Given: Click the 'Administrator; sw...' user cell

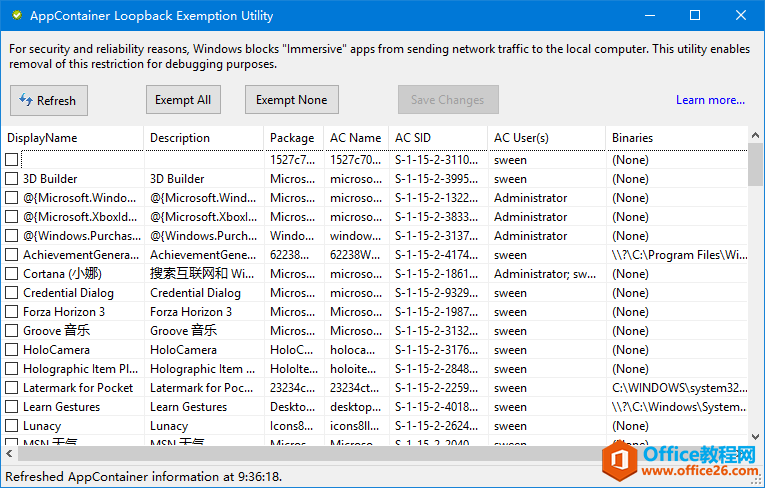Looking at the screenshot, I should tap(546, 274).
